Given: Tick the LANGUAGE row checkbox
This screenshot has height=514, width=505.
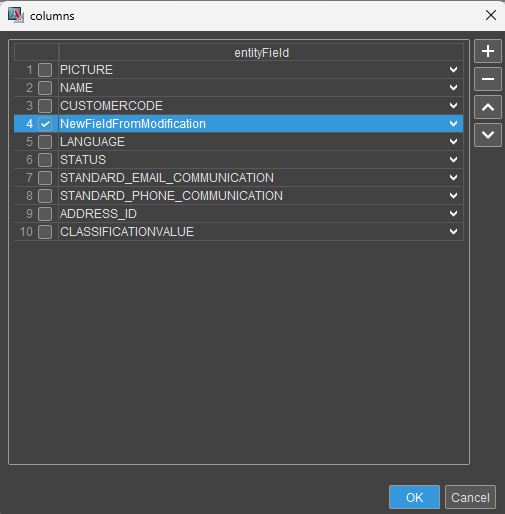Looking at the screenshot, I should [x=45, y=142].
